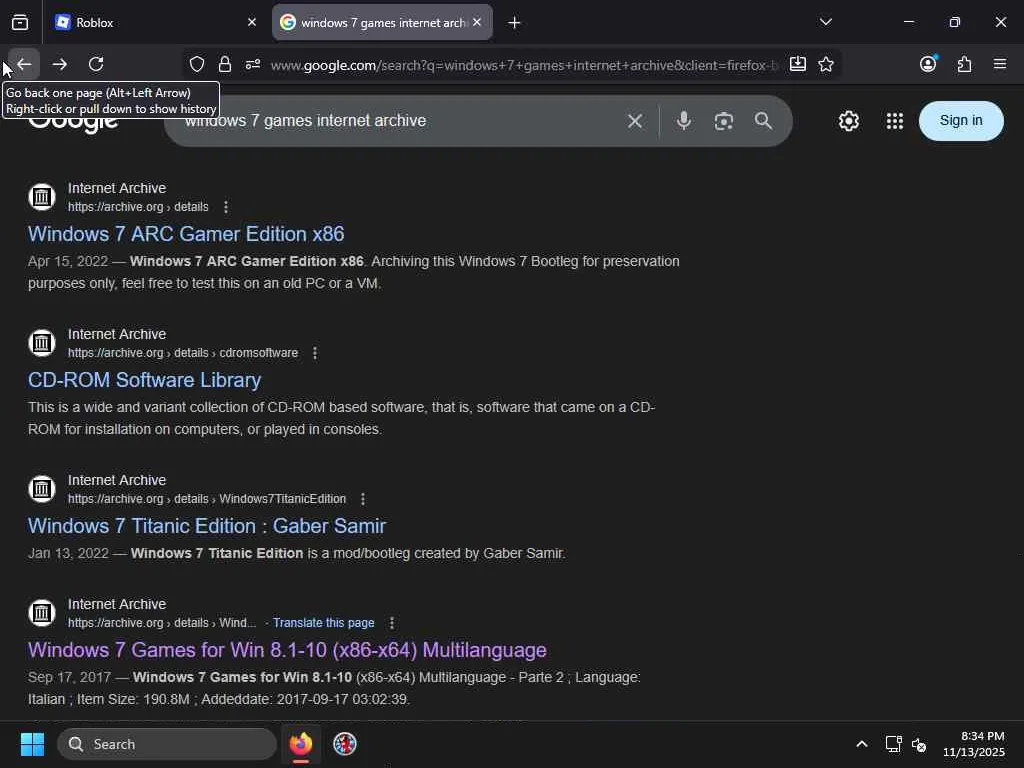Screen dimensions: 1024x768
Task: Click the Internet Archive favicon of ARC Gamer result
Action: pos(42,197)
